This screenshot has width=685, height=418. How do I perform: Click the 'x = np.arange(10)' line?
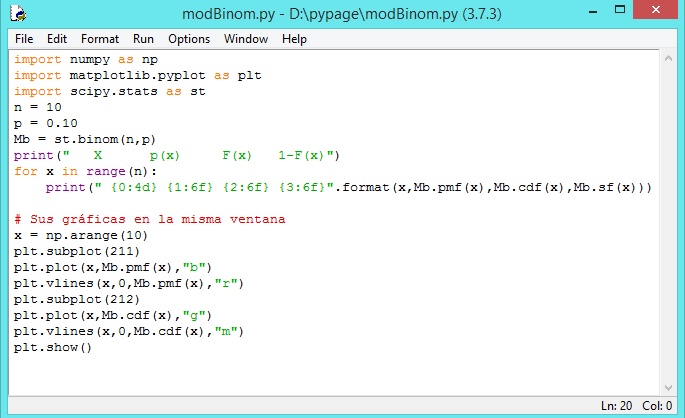pos(81,235)
